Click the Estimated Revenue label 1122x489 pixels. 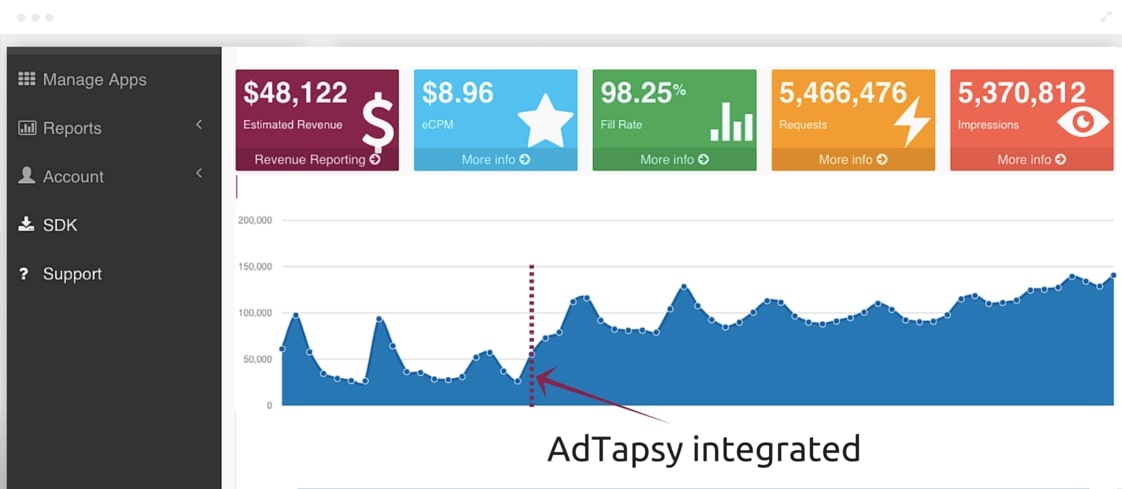click(293, 125)
